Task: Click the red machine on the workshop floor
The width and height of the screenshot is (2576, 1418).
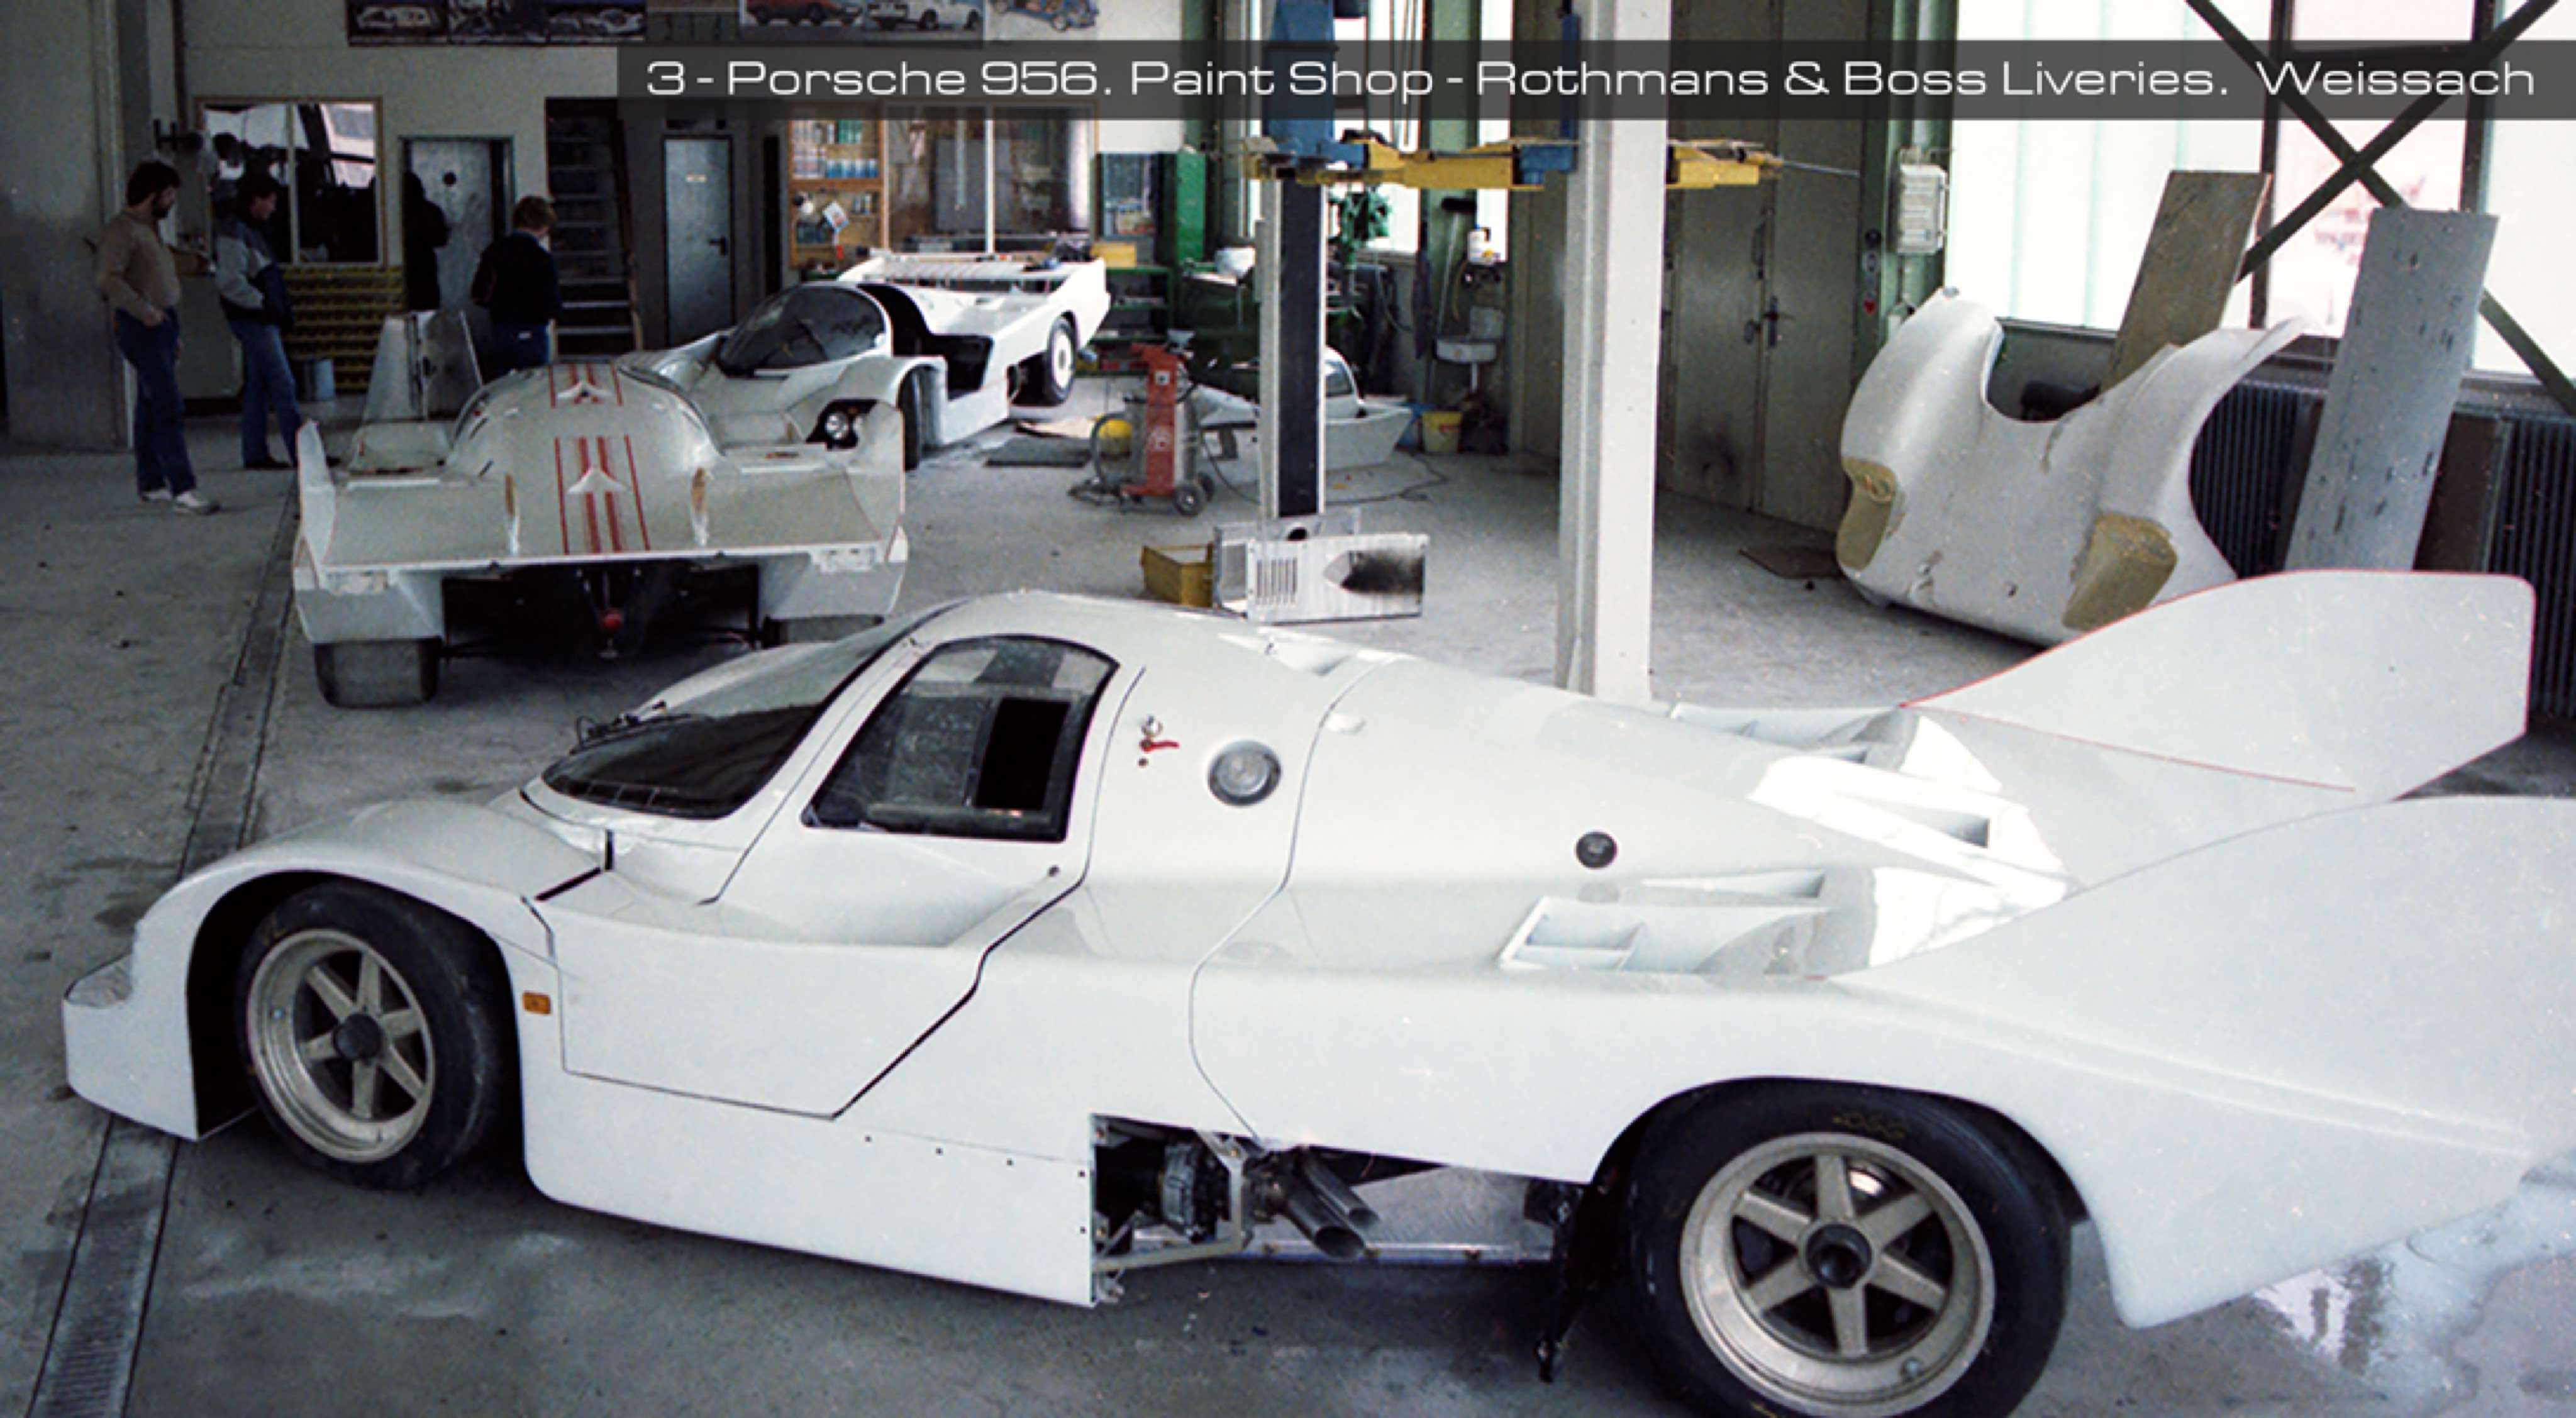Action: (x=1160, y=425)
